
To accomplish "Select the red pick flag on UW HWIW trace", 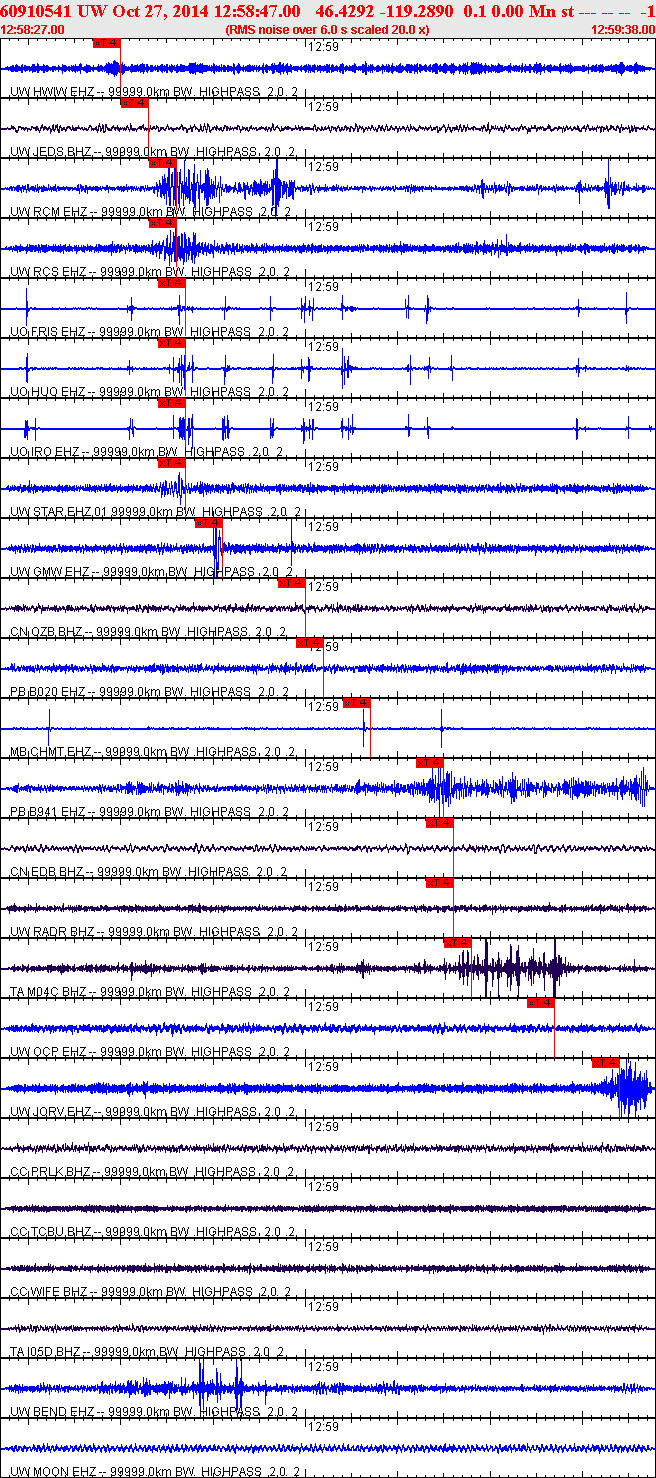I will point(106,43).
